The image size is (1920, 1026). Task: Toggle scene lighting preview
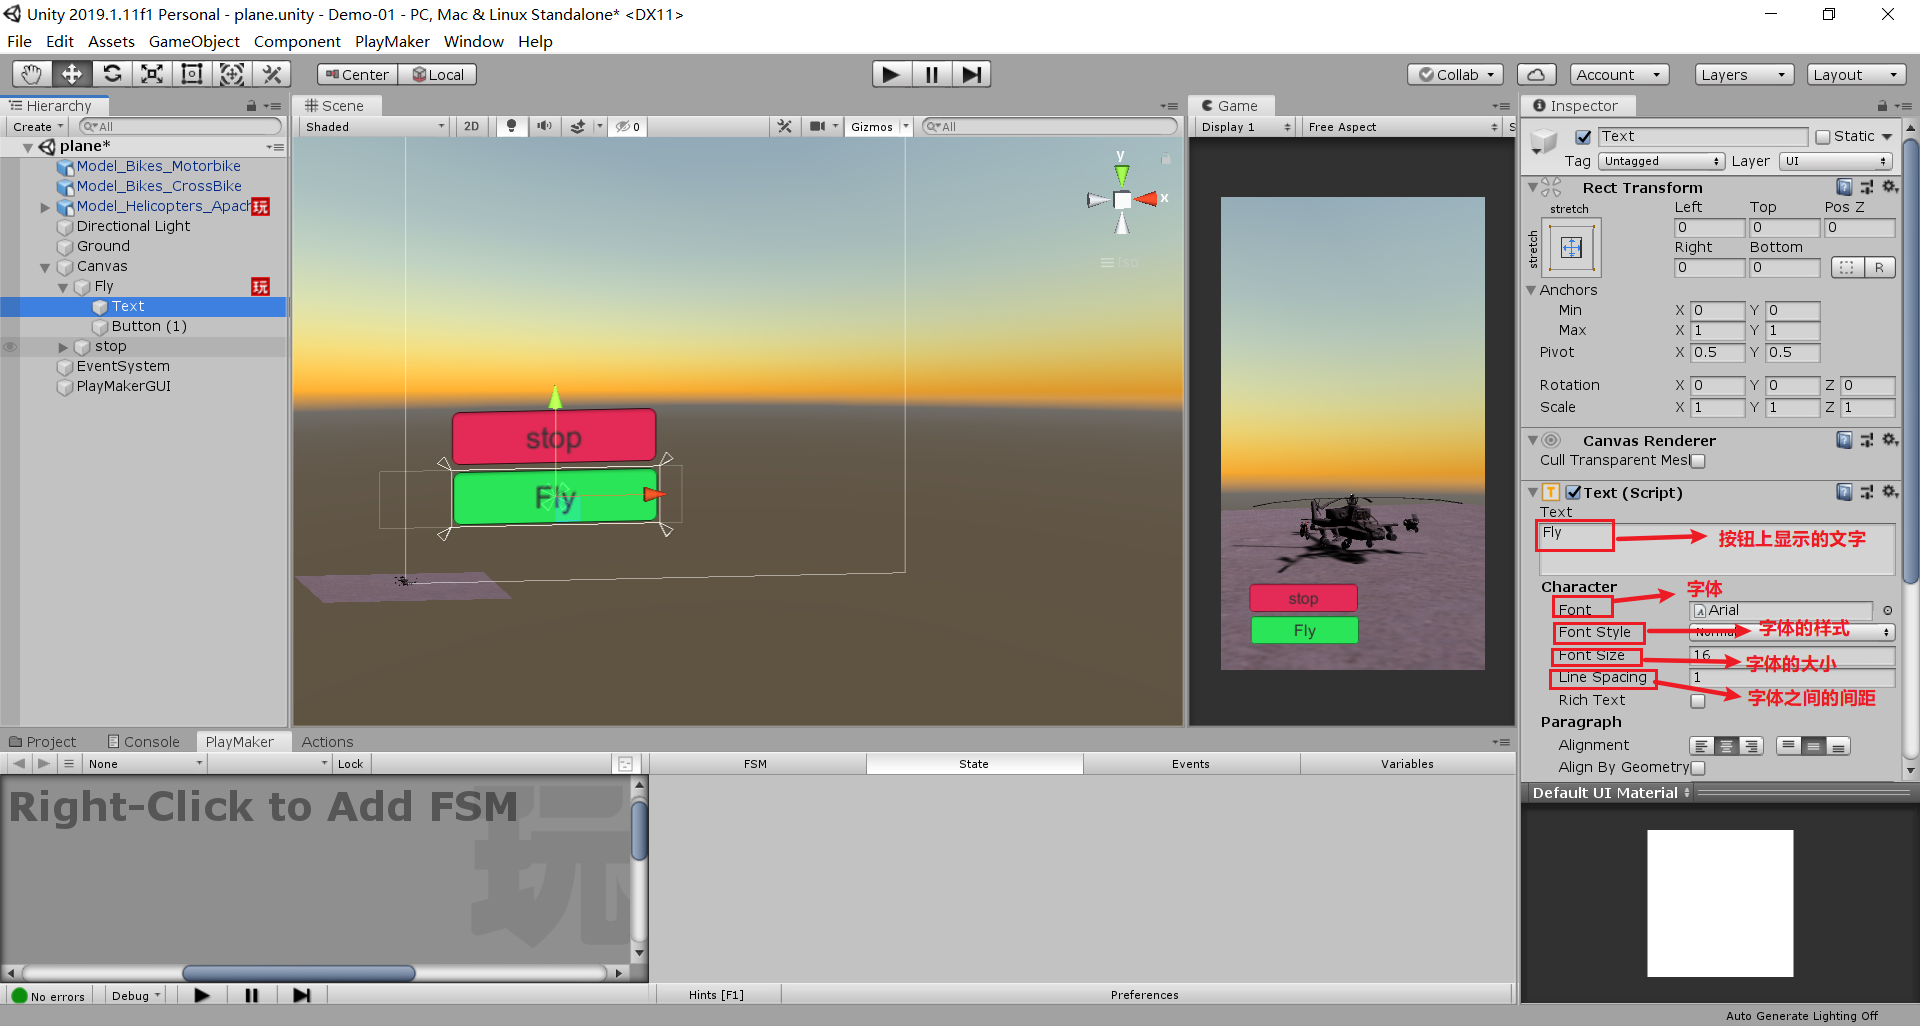(x=511, y=126)
